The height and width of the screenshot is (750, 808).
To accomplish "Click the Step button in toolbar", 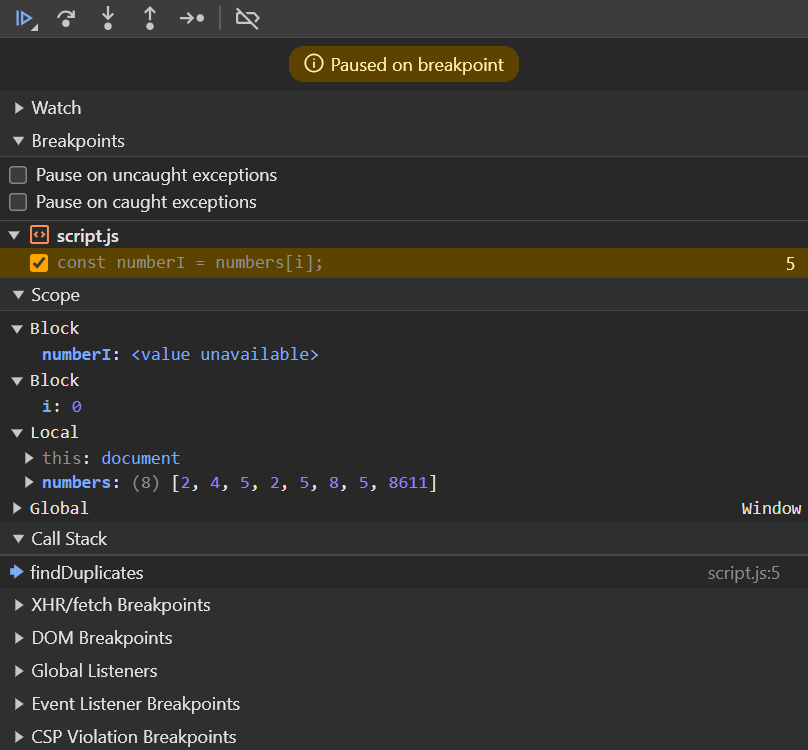I will (x=192, y=18).
